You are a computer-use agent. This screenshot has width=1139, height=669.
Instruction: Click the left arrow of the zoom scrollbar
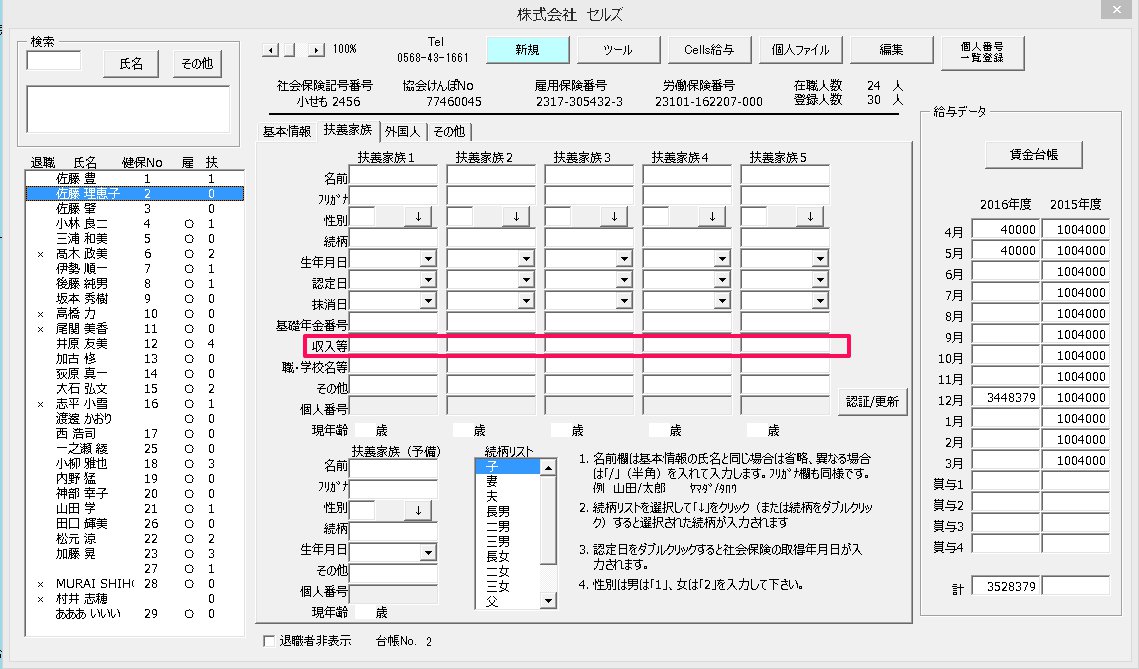pyautogui.click(x=270, y=49)
